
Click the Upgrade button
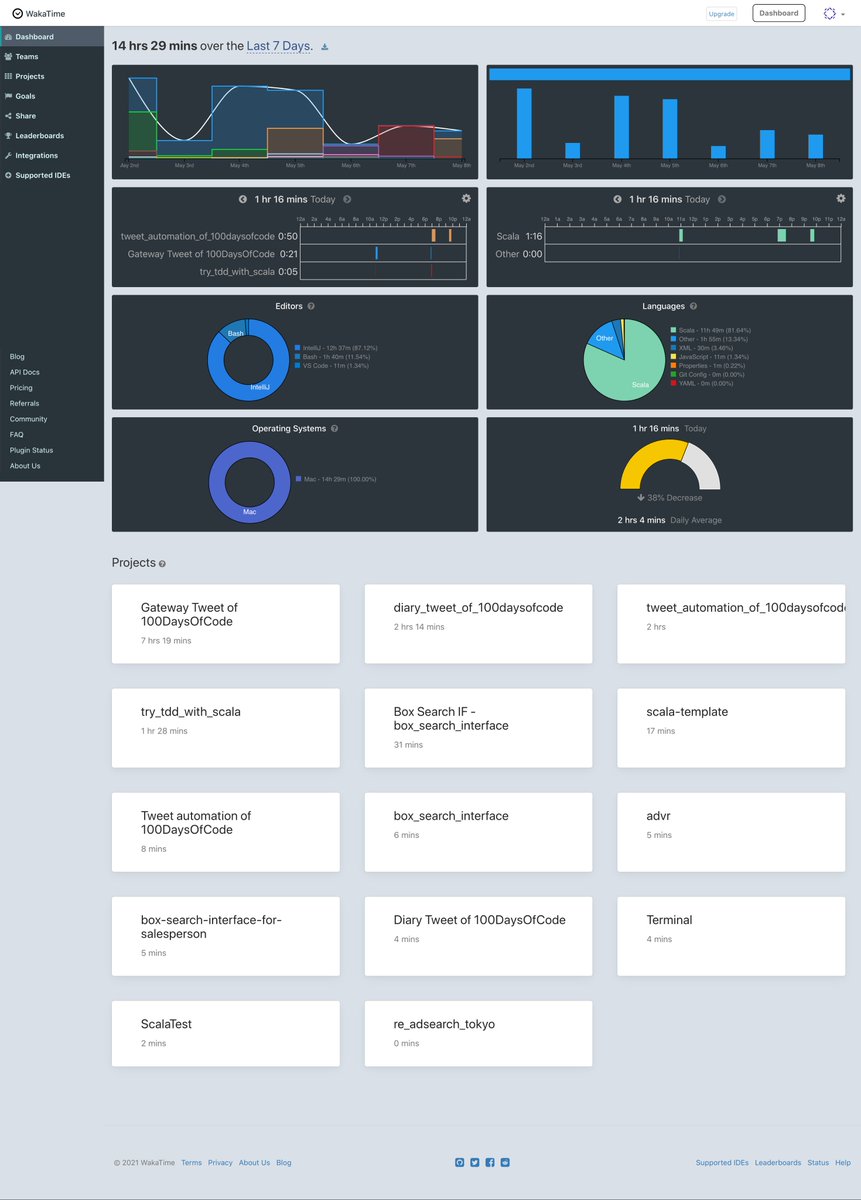click(x=720, y=13)
